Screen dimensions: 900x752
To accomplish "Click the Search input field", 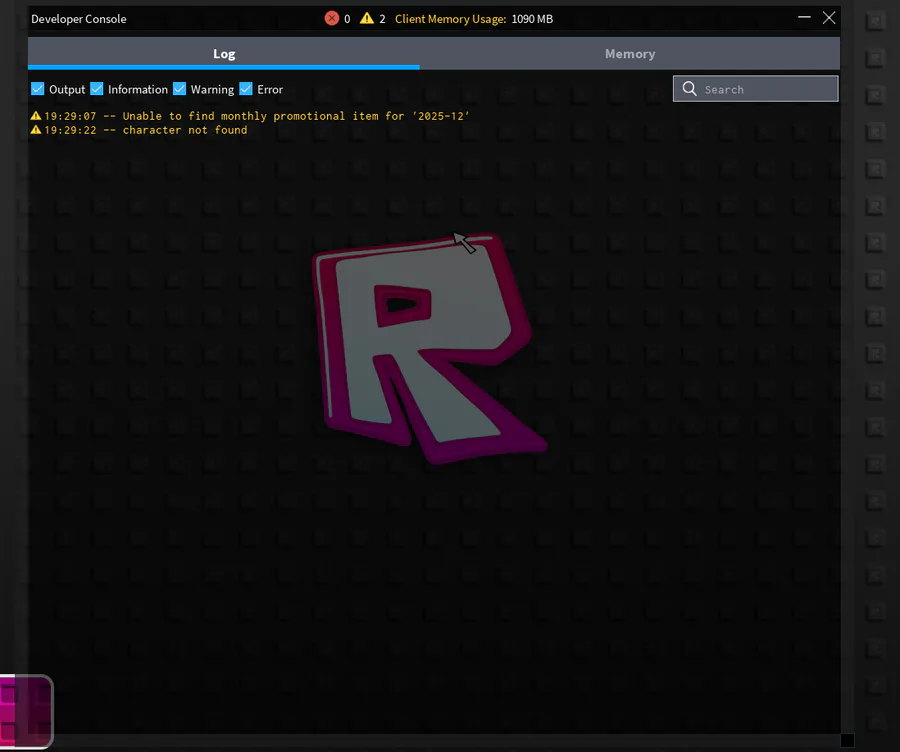I will point(755,89).
